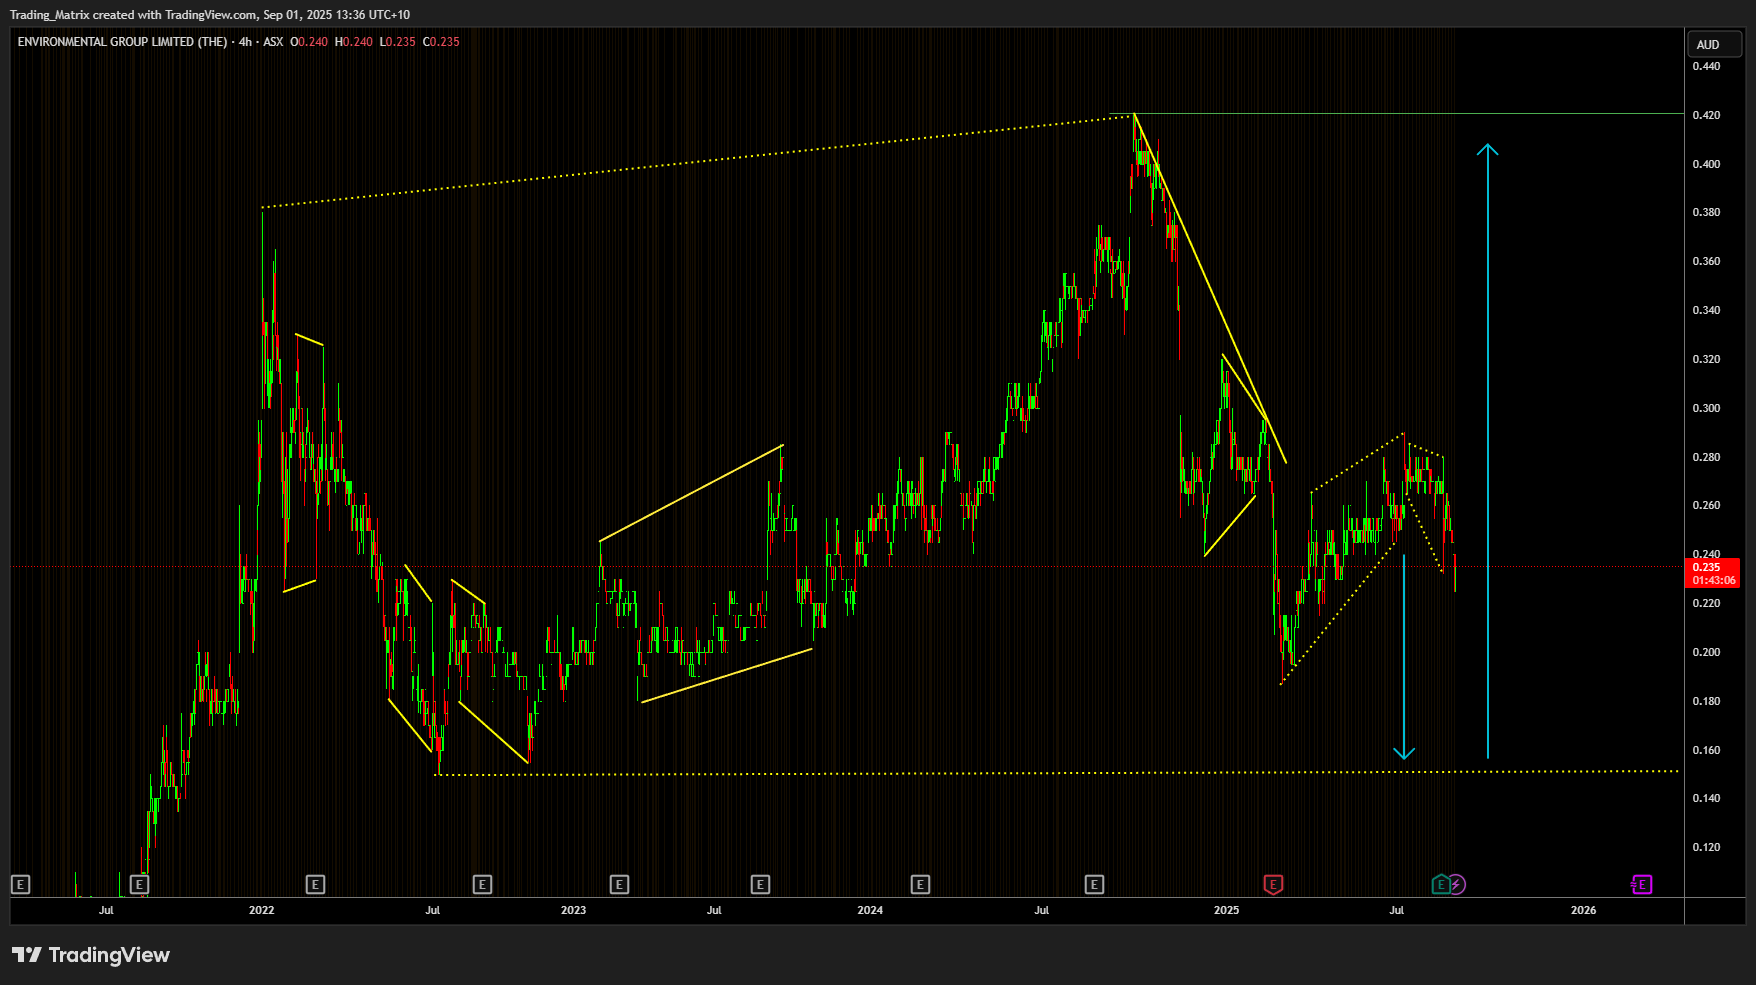Click the high value H0.240
Viewport: 1756px width, 985px height.
(354, 42)
